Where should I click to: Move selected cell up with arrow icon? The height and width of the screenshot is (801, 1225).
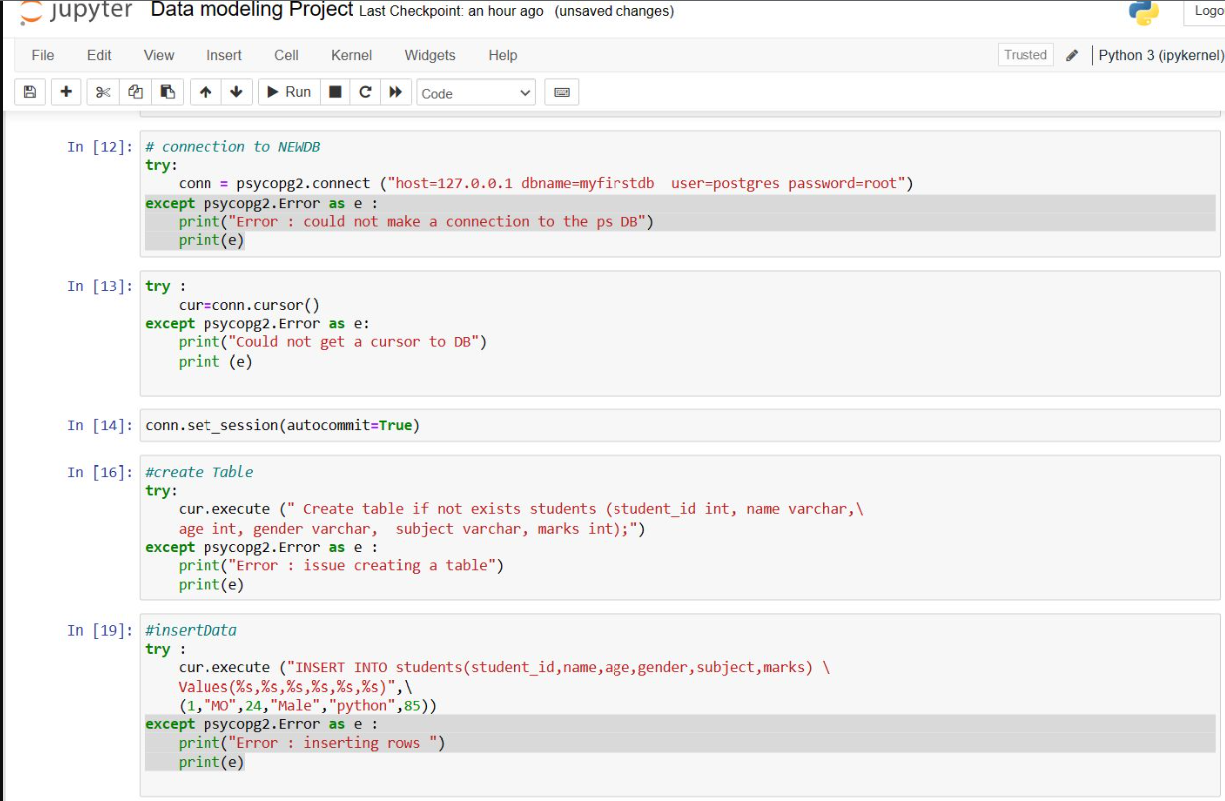(x=204, y=91)
